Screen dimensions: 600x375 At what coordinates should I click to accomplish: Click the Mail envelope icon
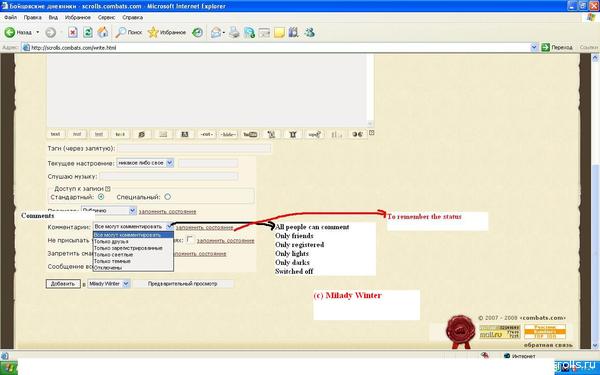(216, 33)
